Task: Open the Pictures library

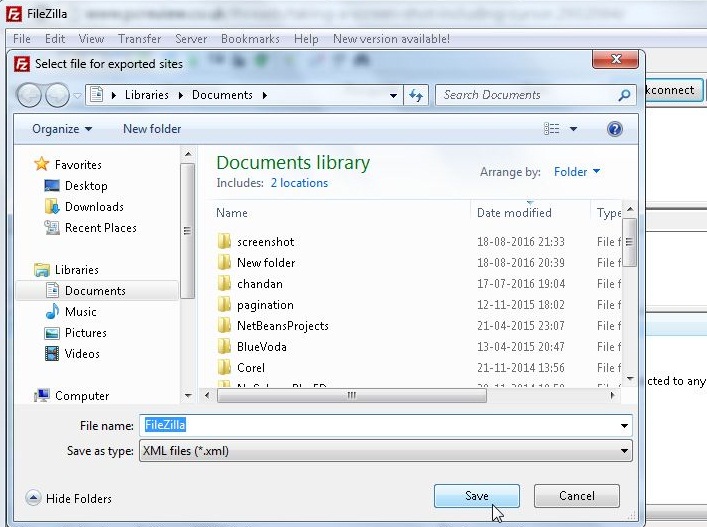Action: pyautogui.click(x=76, y=333)
